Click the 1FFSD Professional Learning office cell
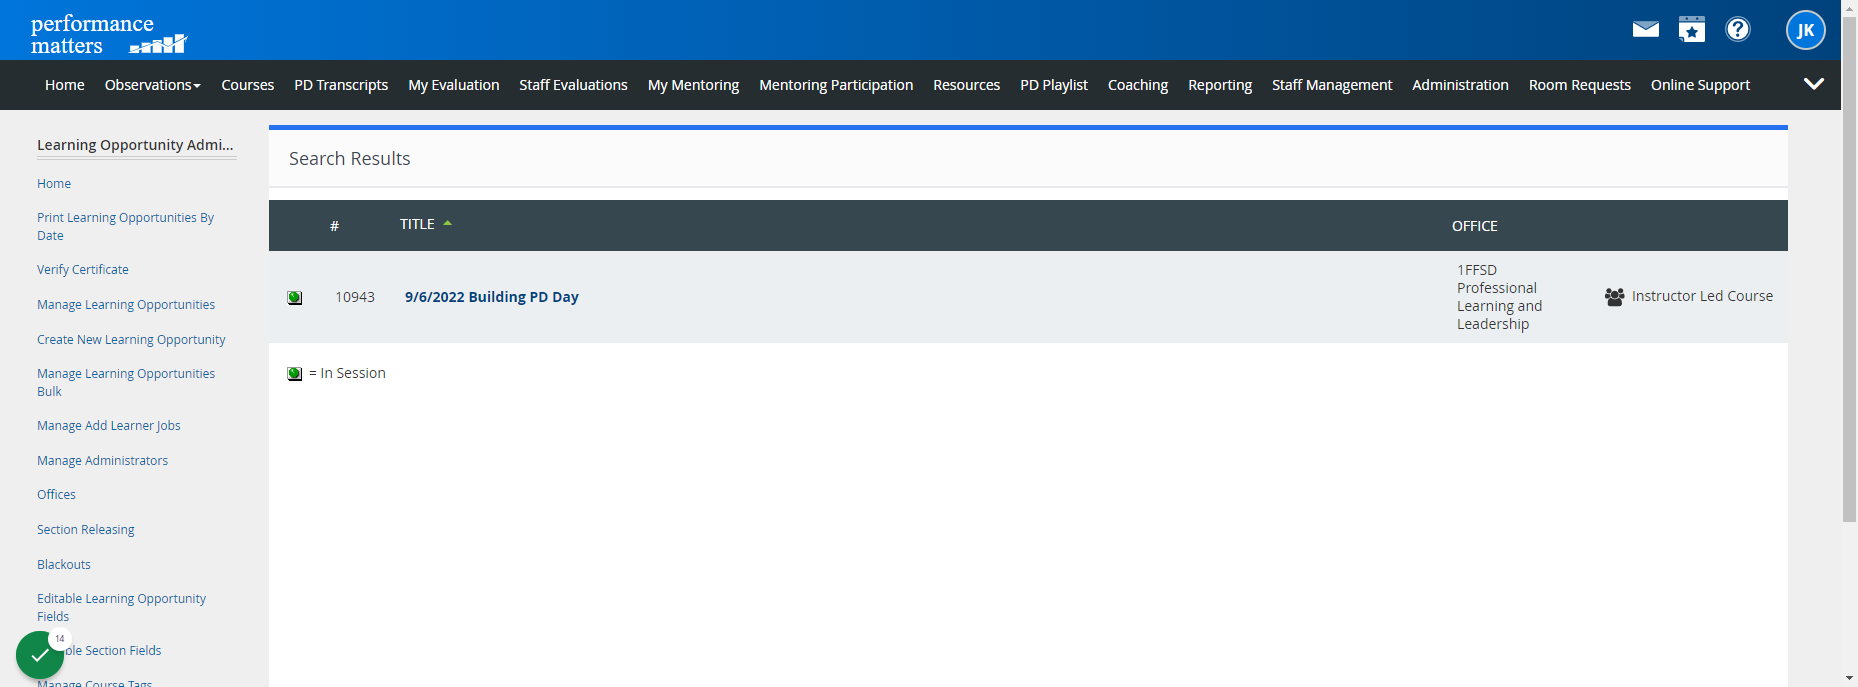Viewport: 1858px width, 687px height. [x=1499, y=297]
